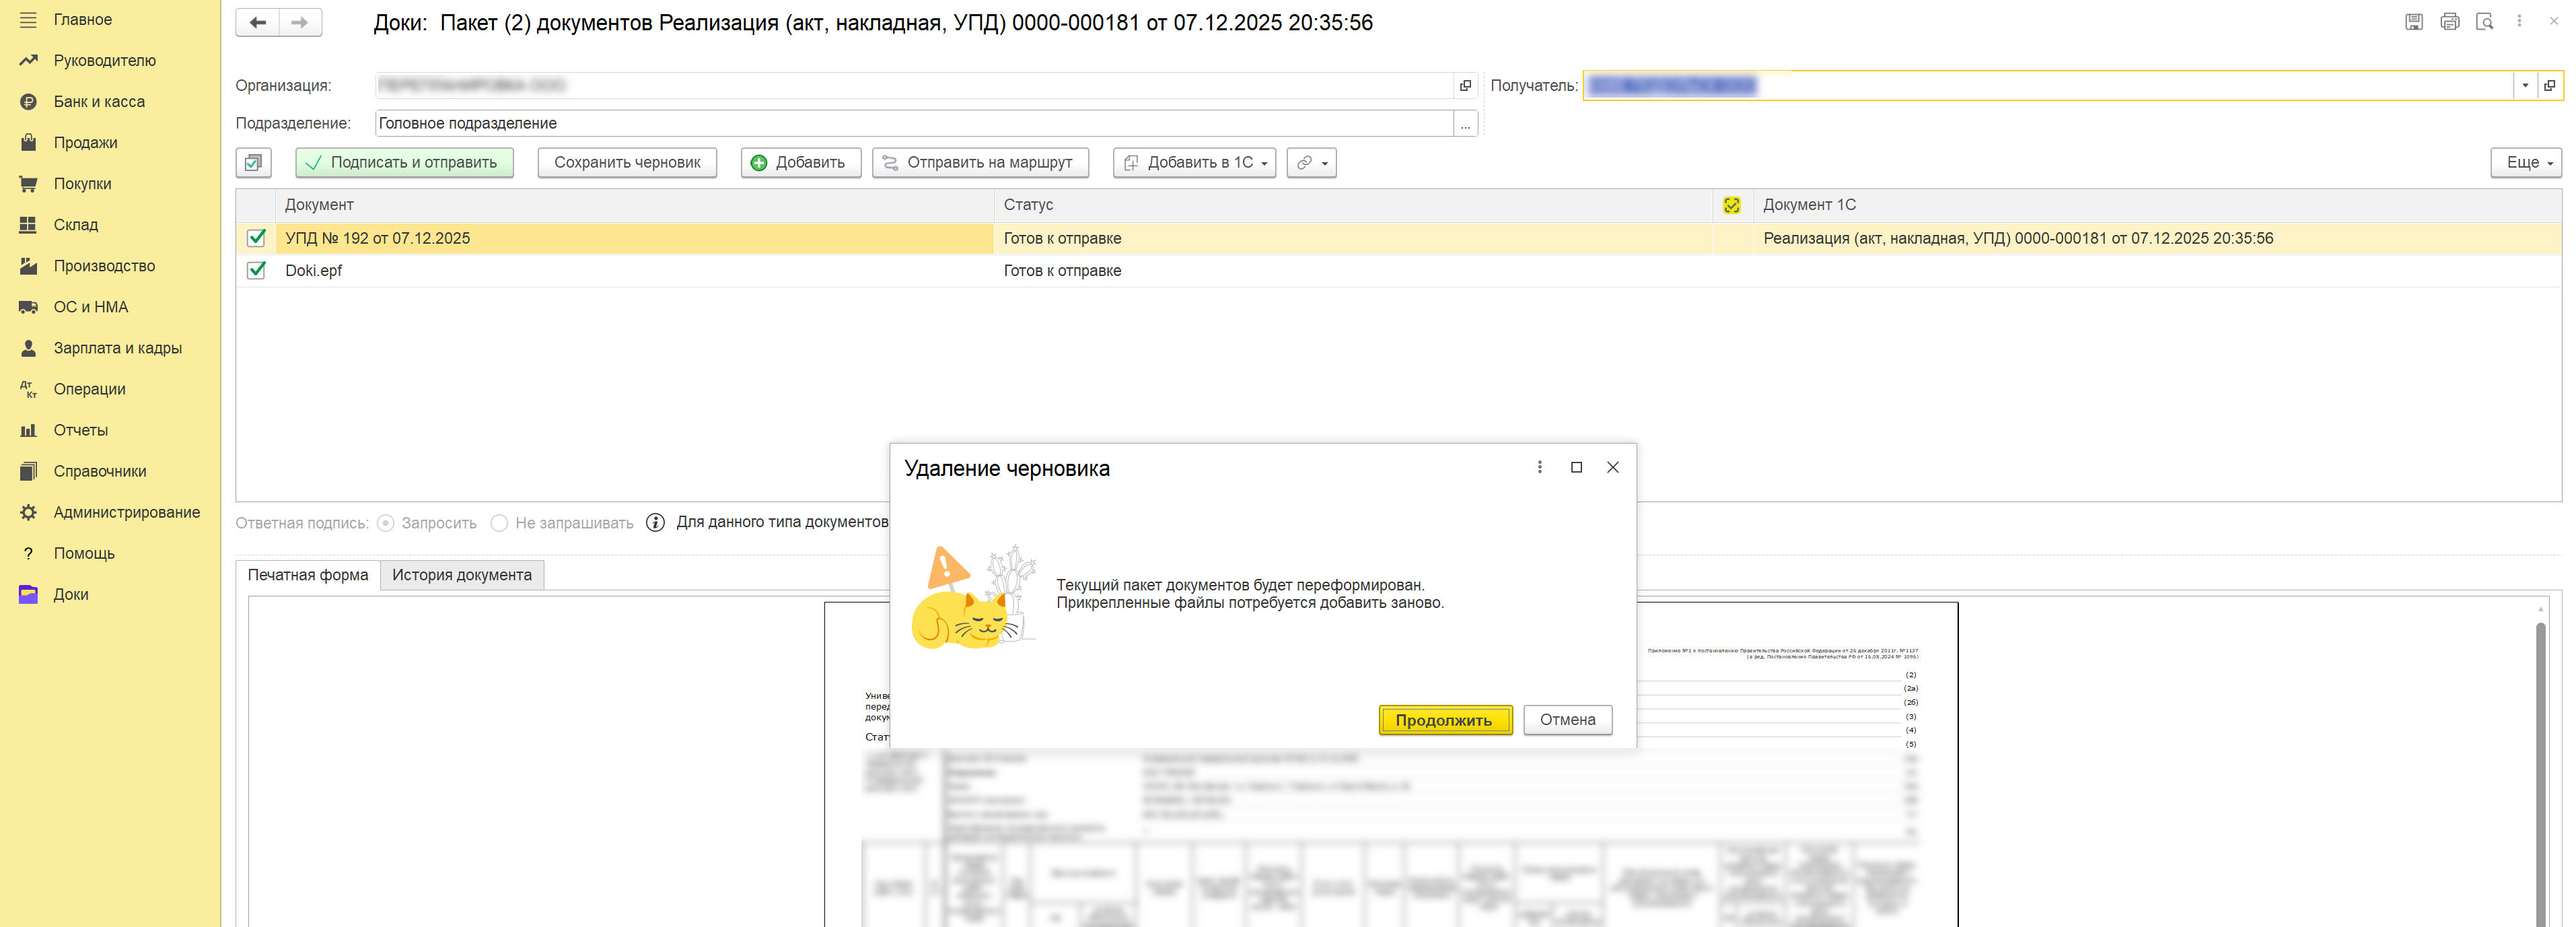Click the Отмена button in dialog
The height and width of the screenshot is (927, 2576).
[x=1566, y=719]
